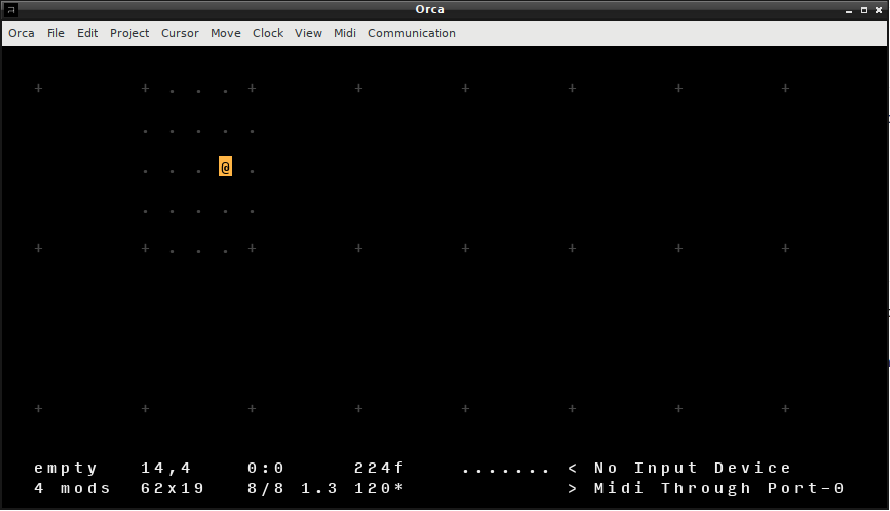Open the Midi menu
Viewport: 890px width, 511px height.
coord(345,33)
